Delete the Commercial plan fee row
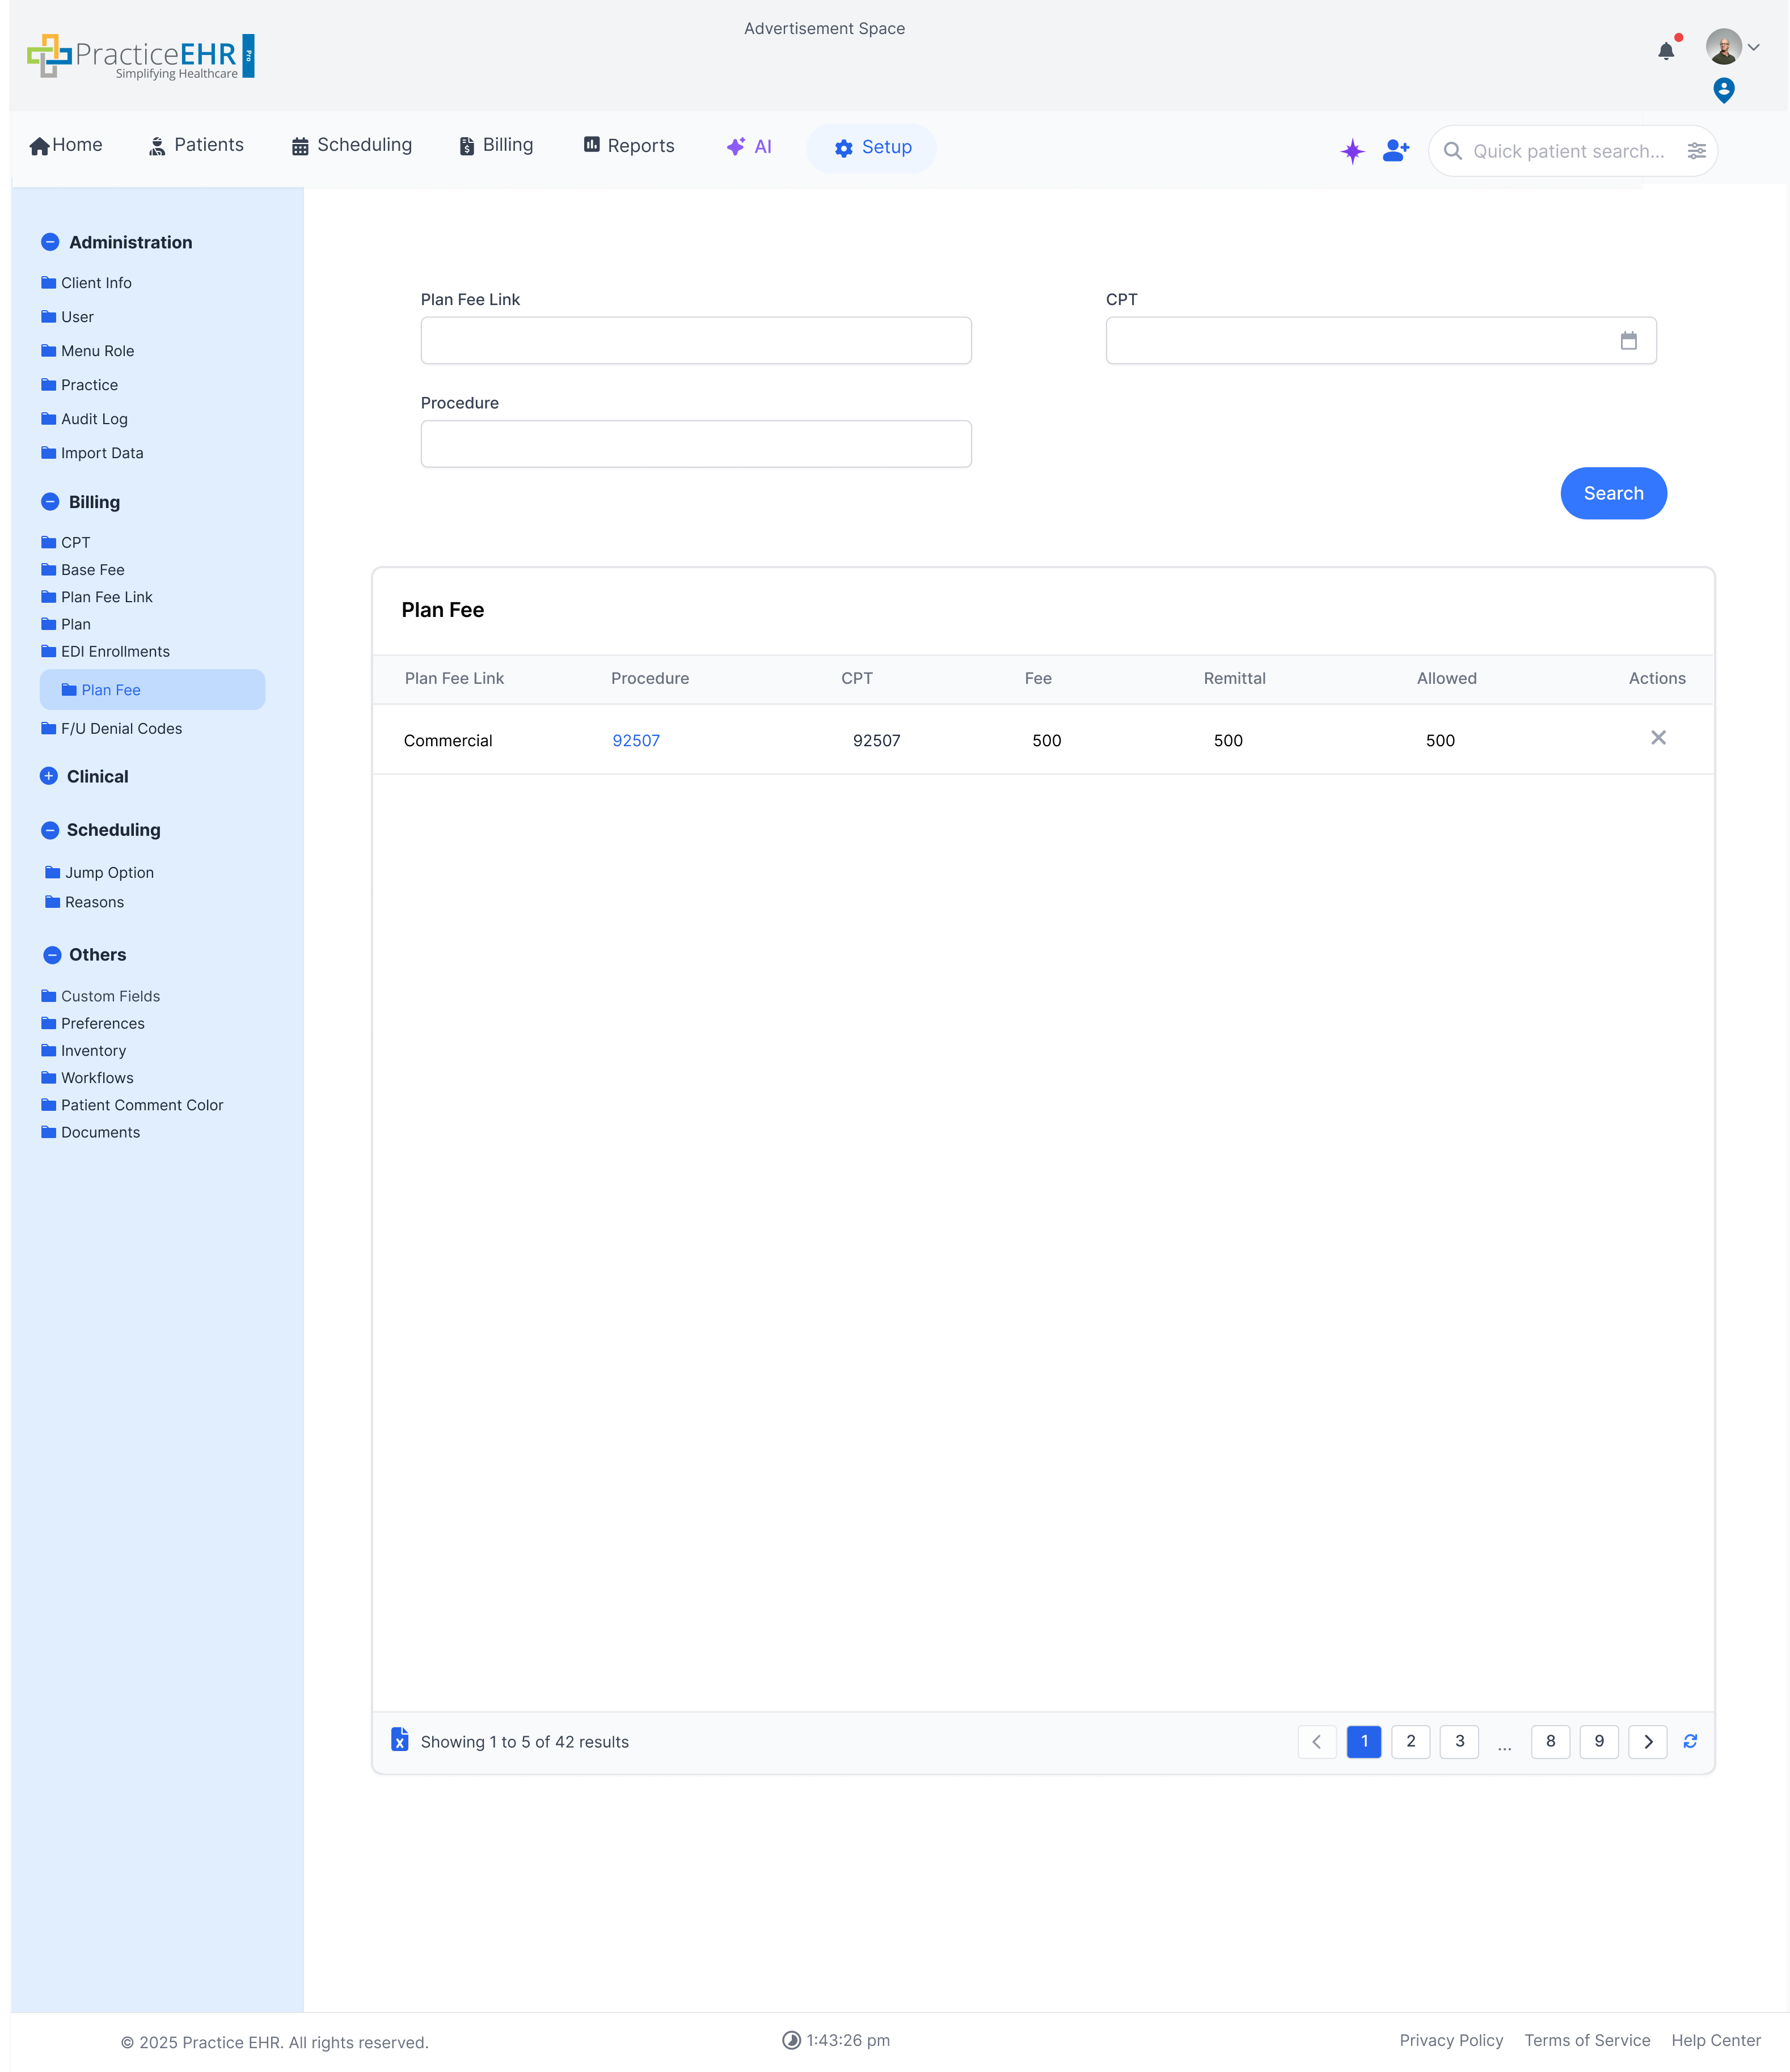 click(1659, 738)
